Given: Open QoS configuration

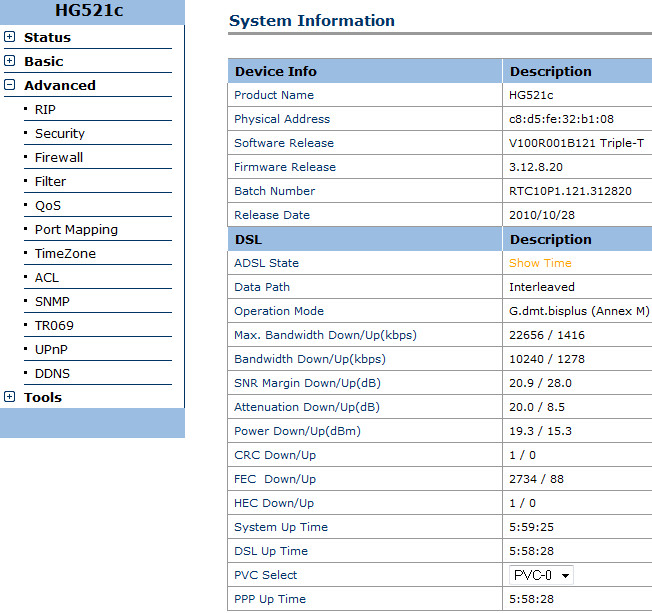Looking at the screenshot, I should pyautogui.click(x=48, y=205).
